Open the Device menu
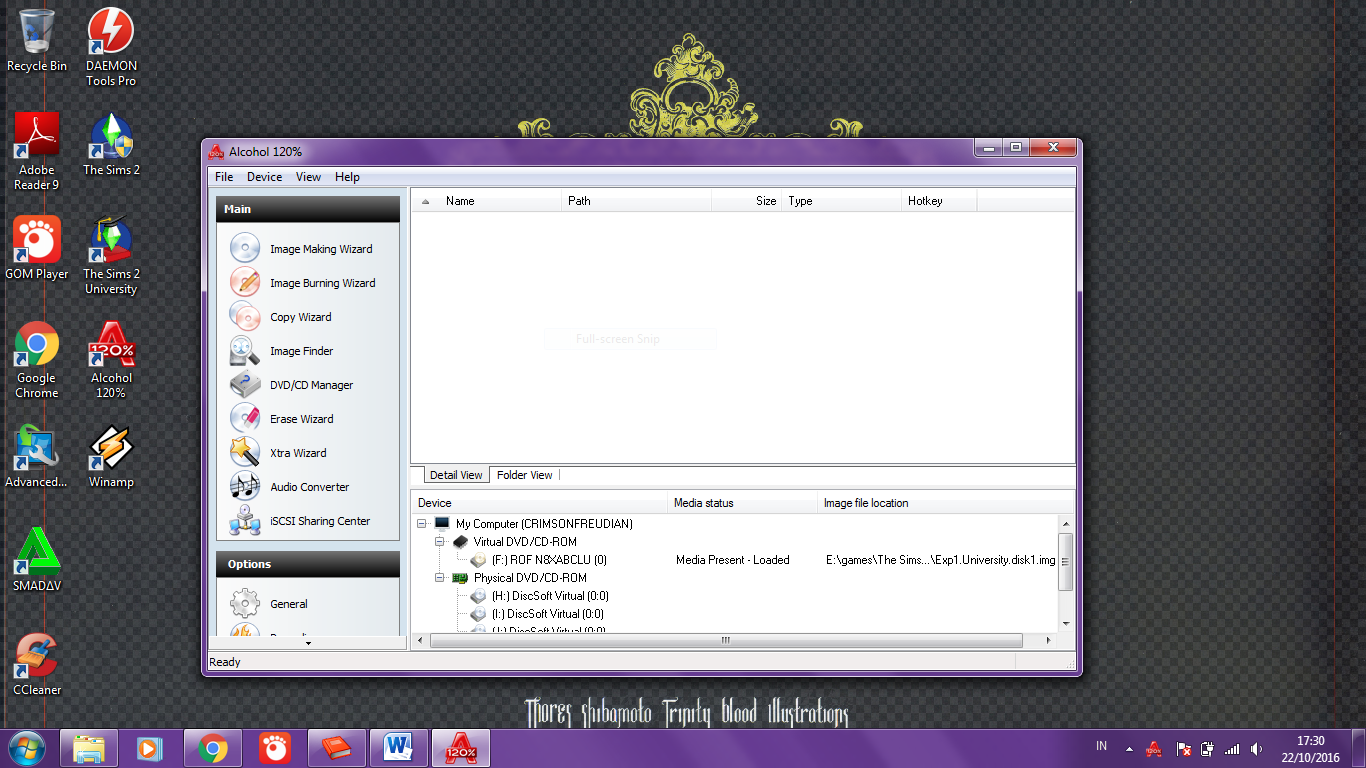 pyautogui.click(x=265, y=177)
